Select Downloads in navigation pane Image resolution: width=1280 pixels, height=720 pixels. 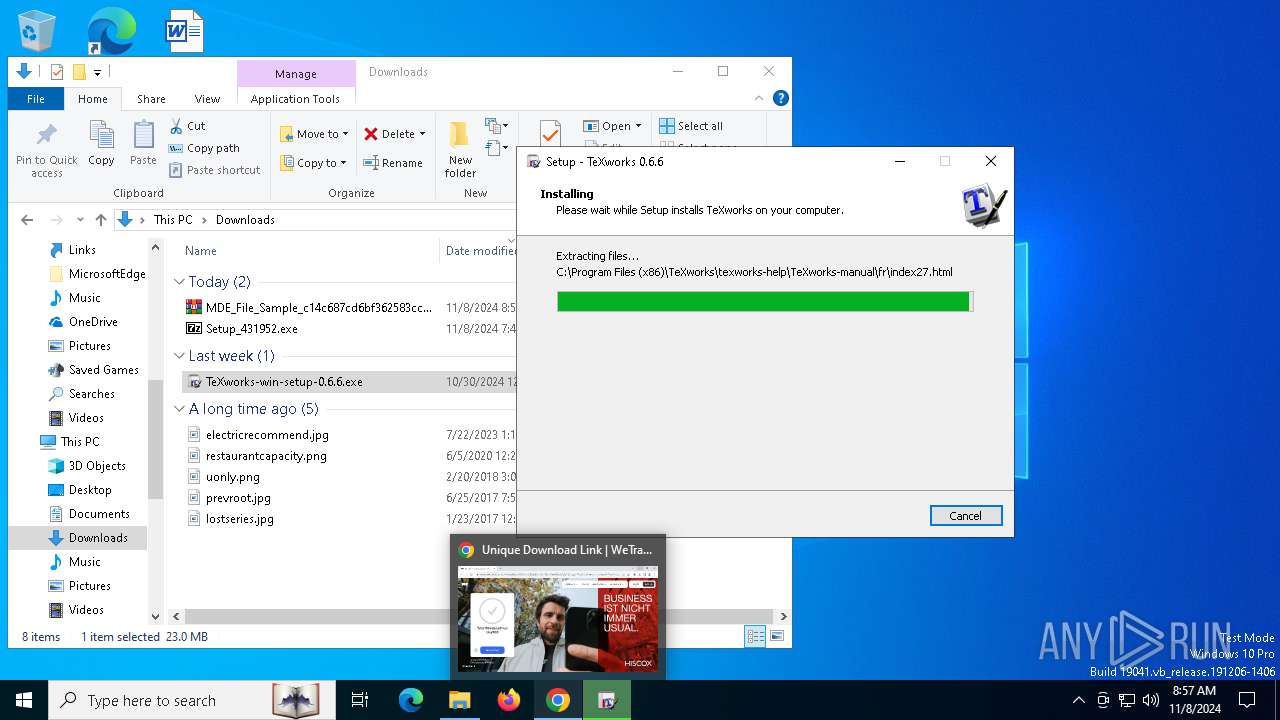click(x=98, y=538)
